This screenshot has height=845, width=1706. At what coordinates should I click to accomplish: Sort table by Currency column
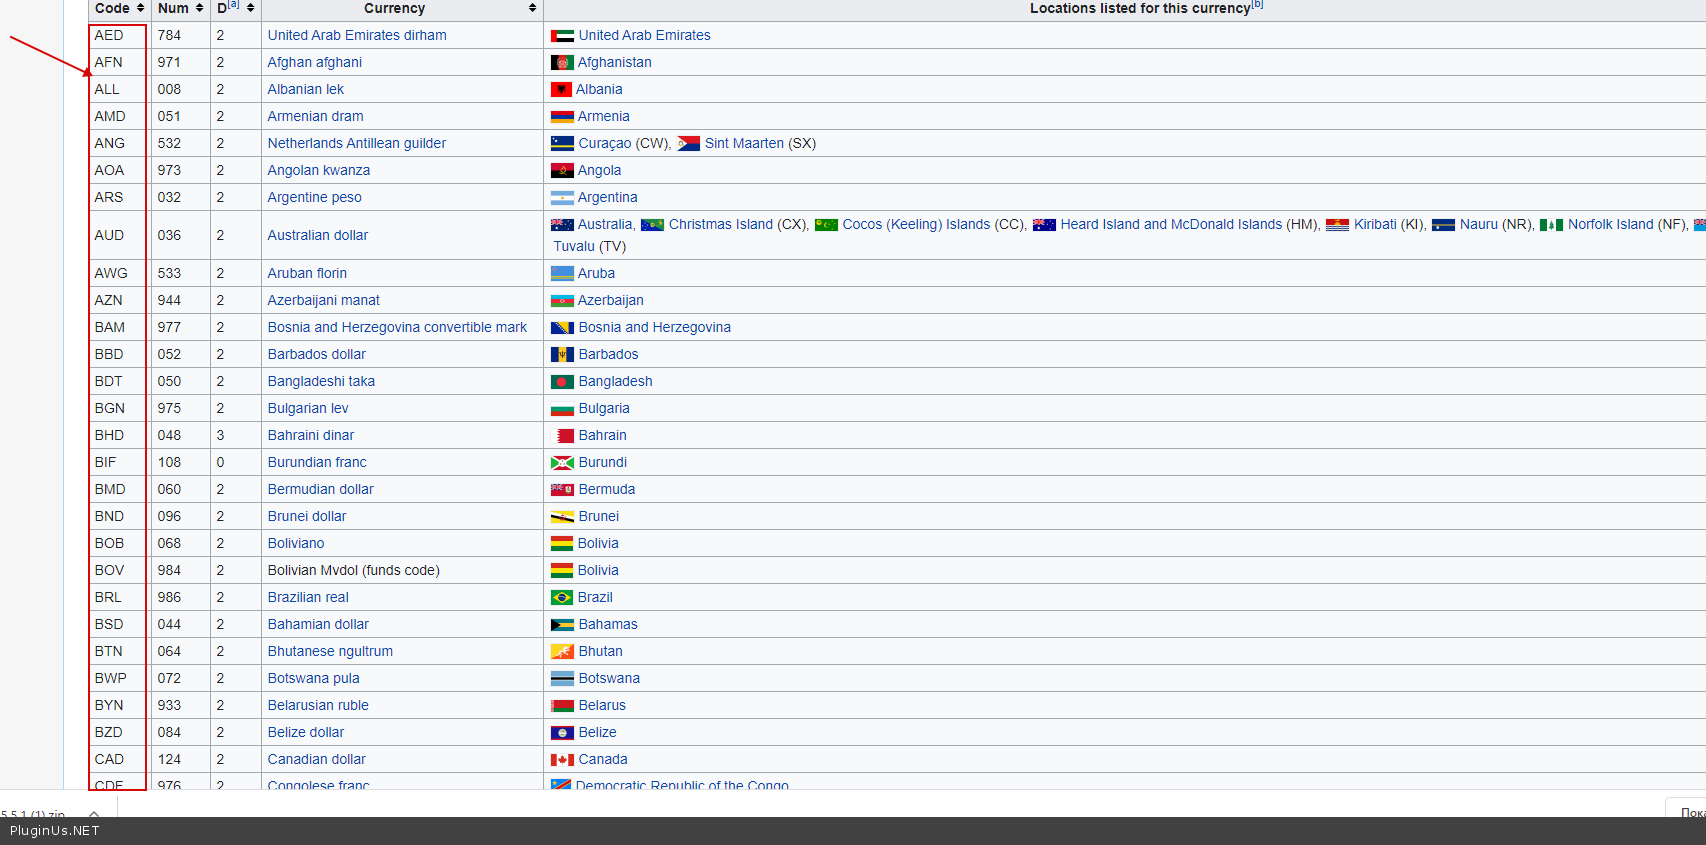(x=532, y=8)
